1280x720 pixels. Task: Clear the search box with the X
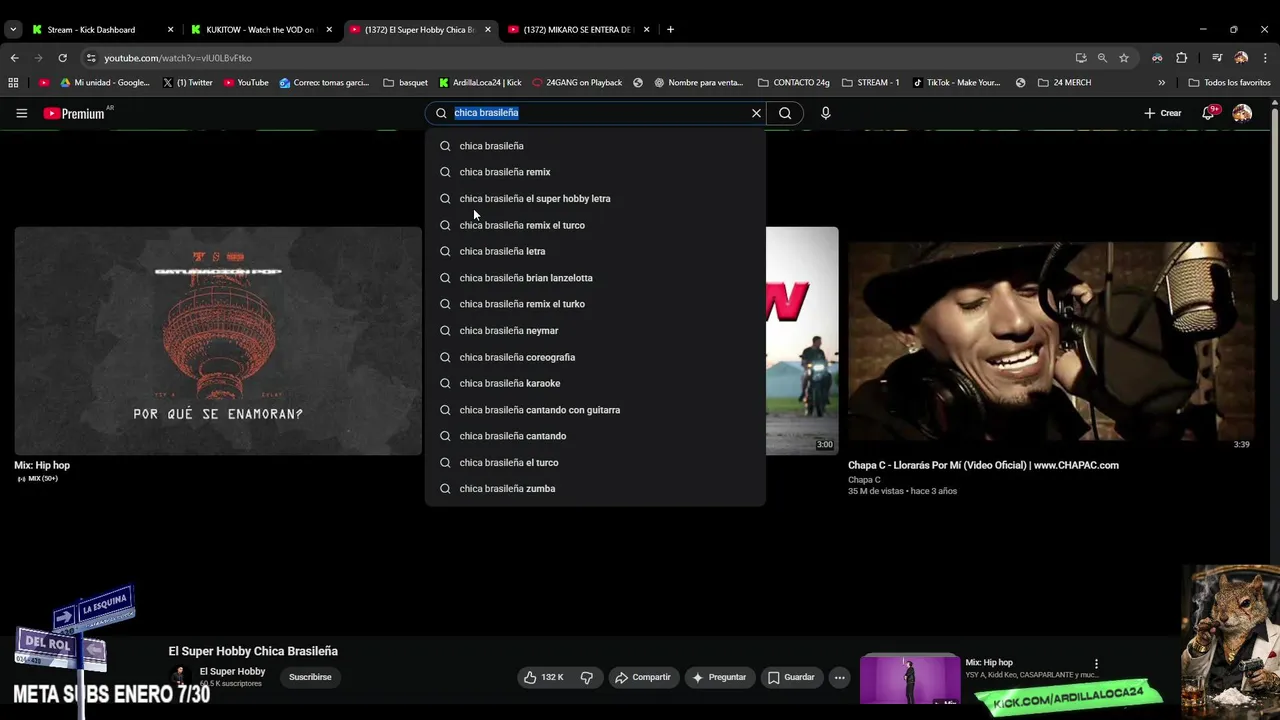click(756, 113)
